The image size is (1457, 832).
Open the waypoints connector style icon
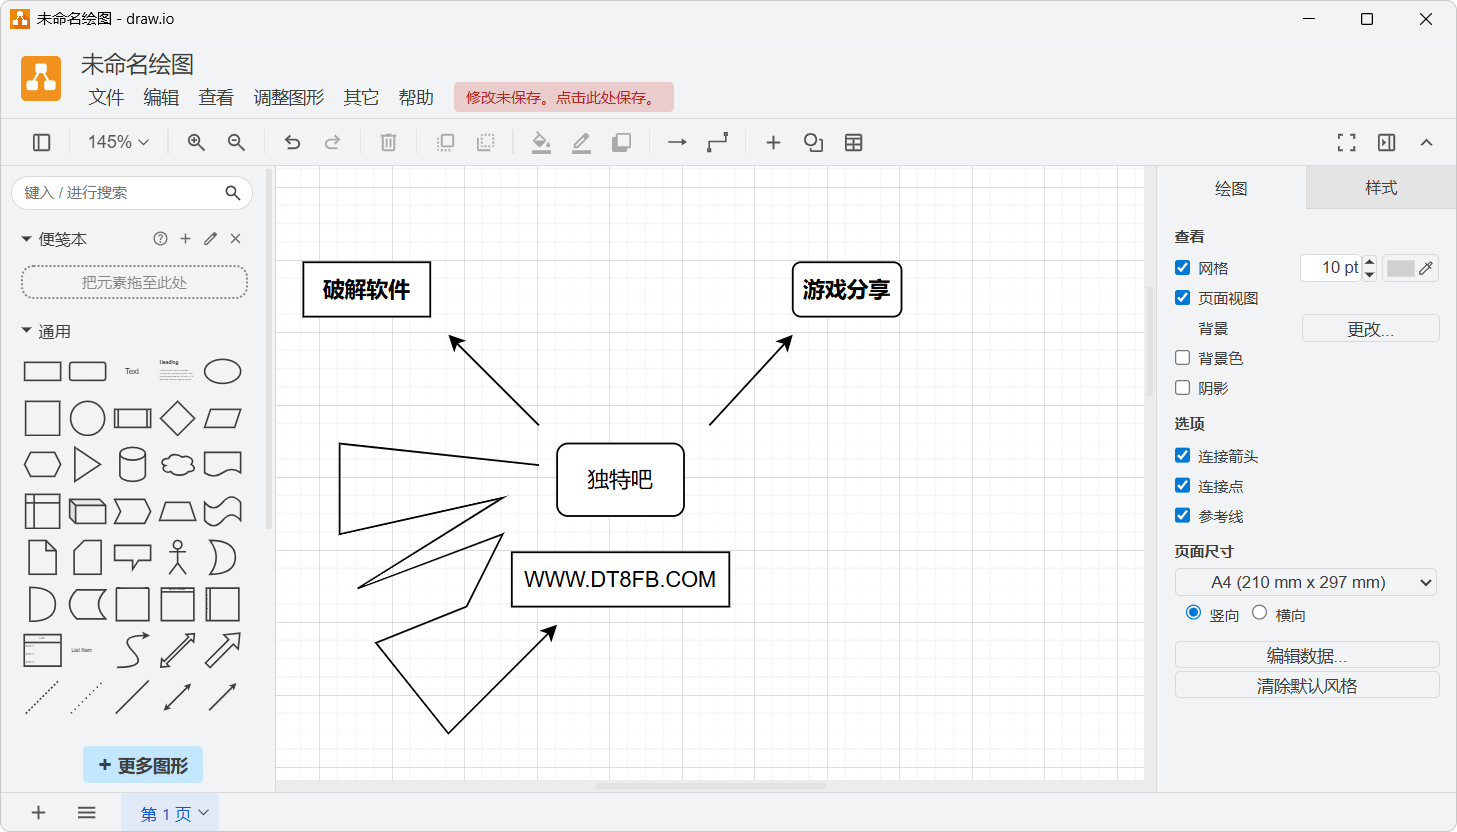click(x=717, y=143)
